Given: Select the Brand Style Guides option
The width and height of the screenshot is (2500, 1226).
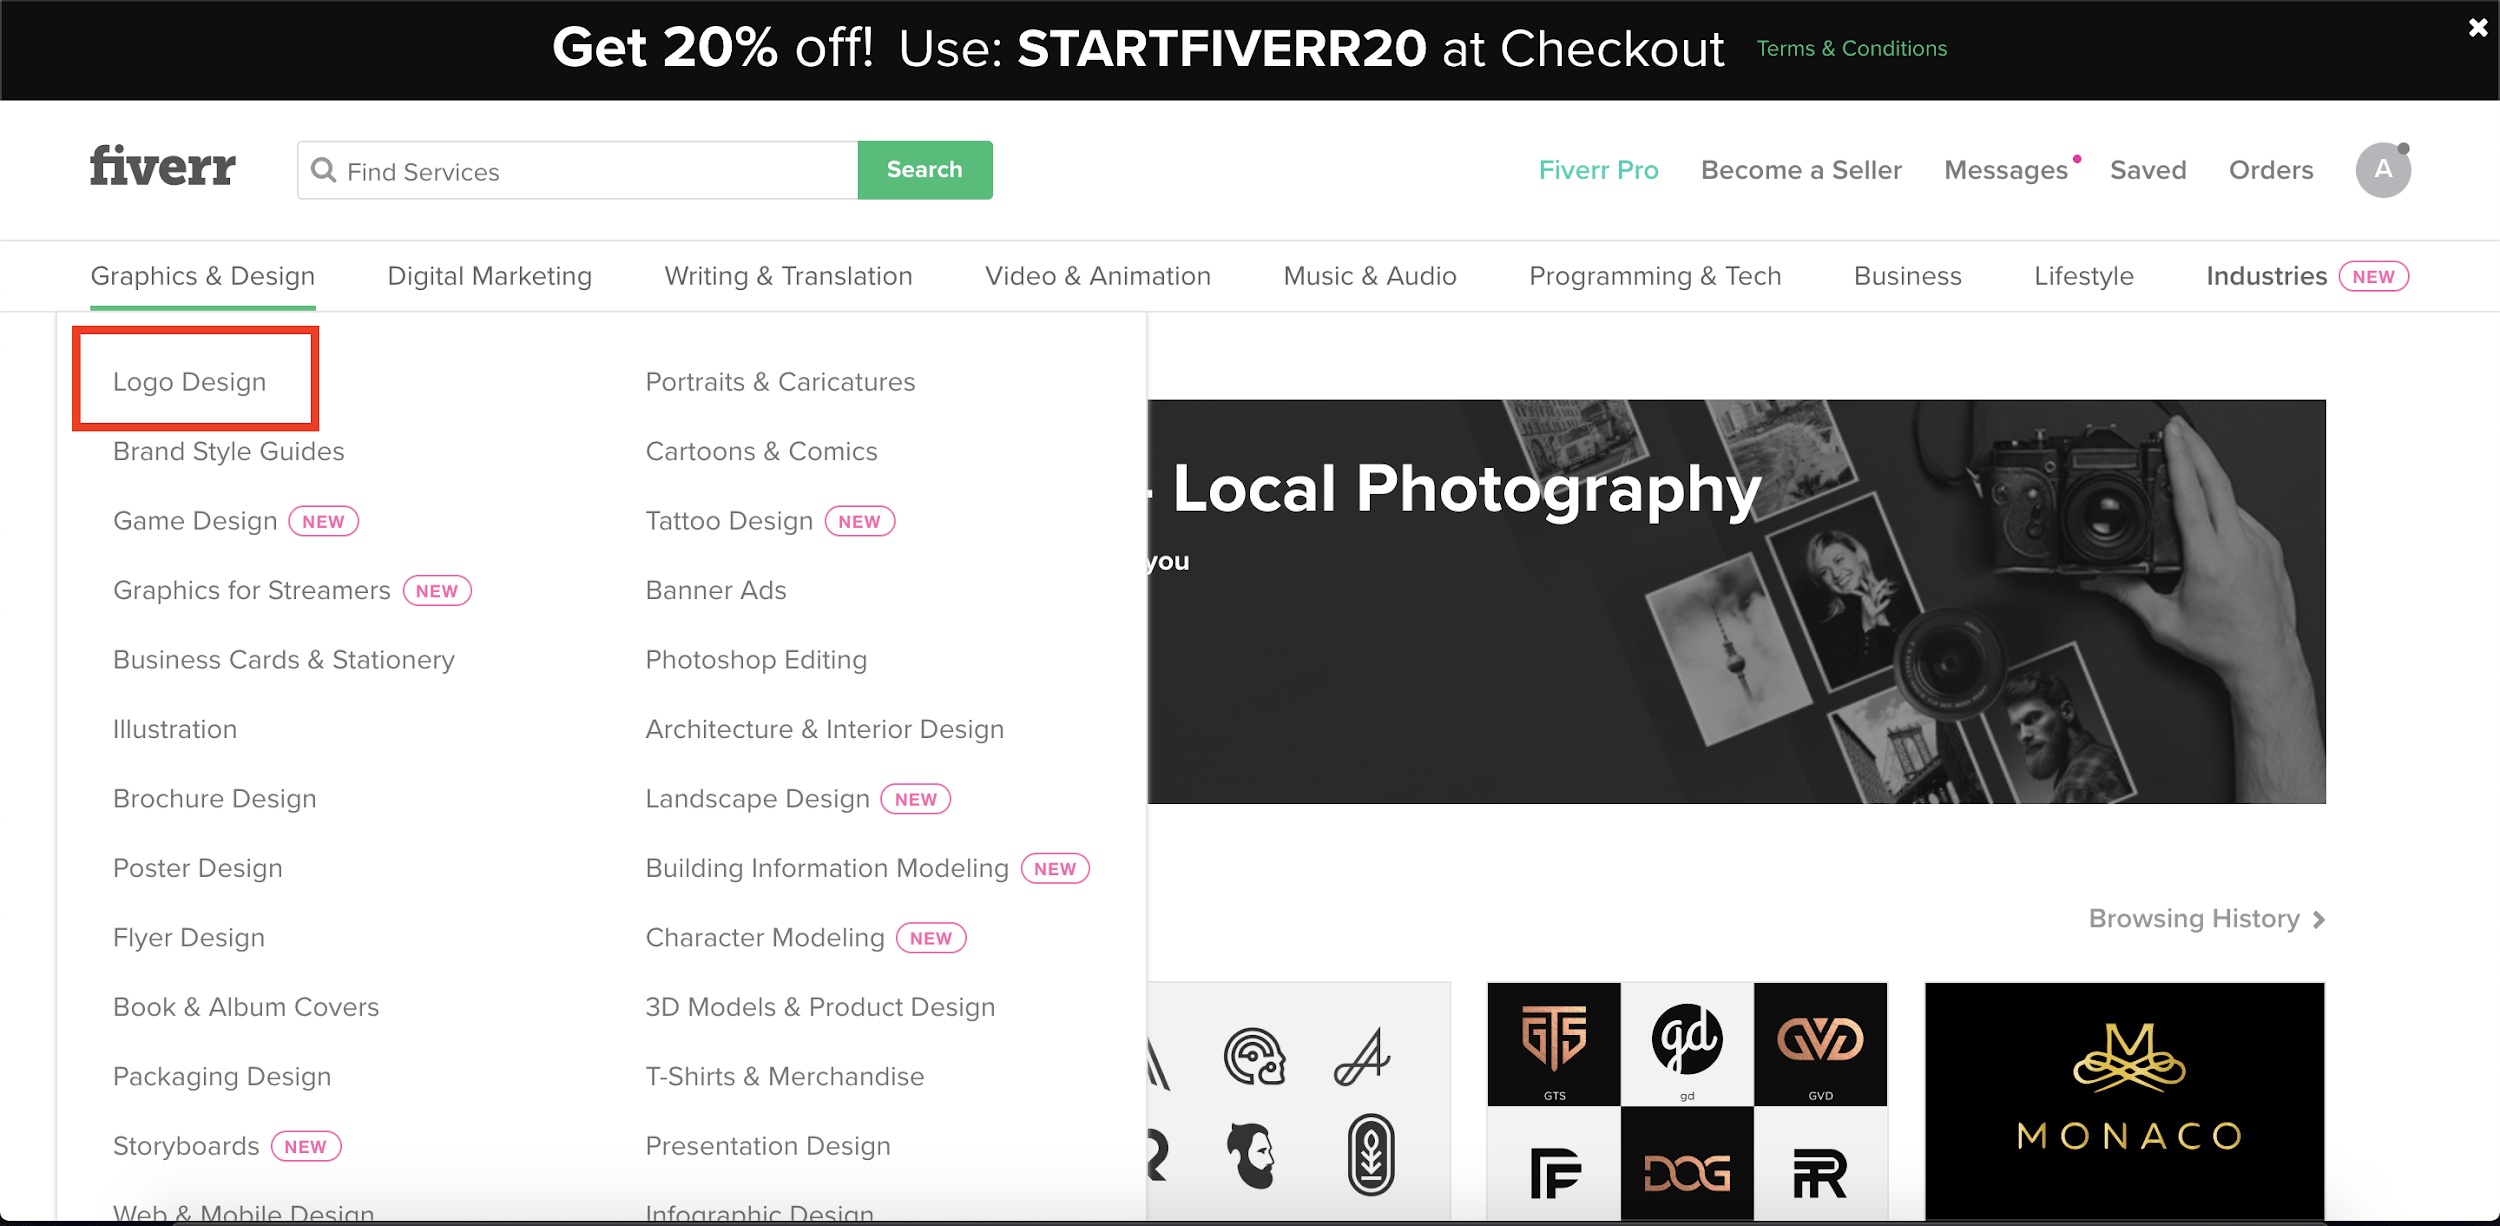Looking at the screenshot, I should coord(228,451).
